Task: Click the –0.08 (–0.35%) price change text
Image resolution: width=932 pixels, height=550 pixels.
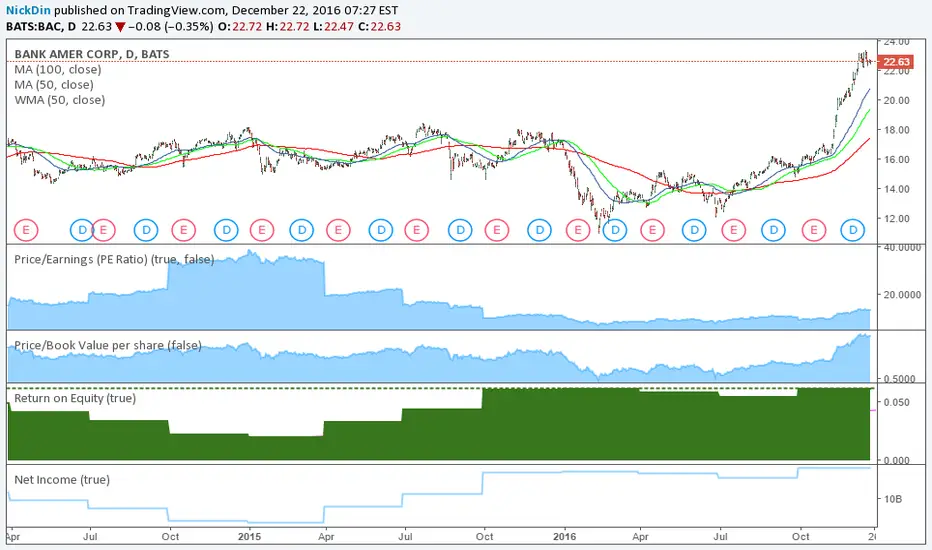Action: [x=170, y=26]
